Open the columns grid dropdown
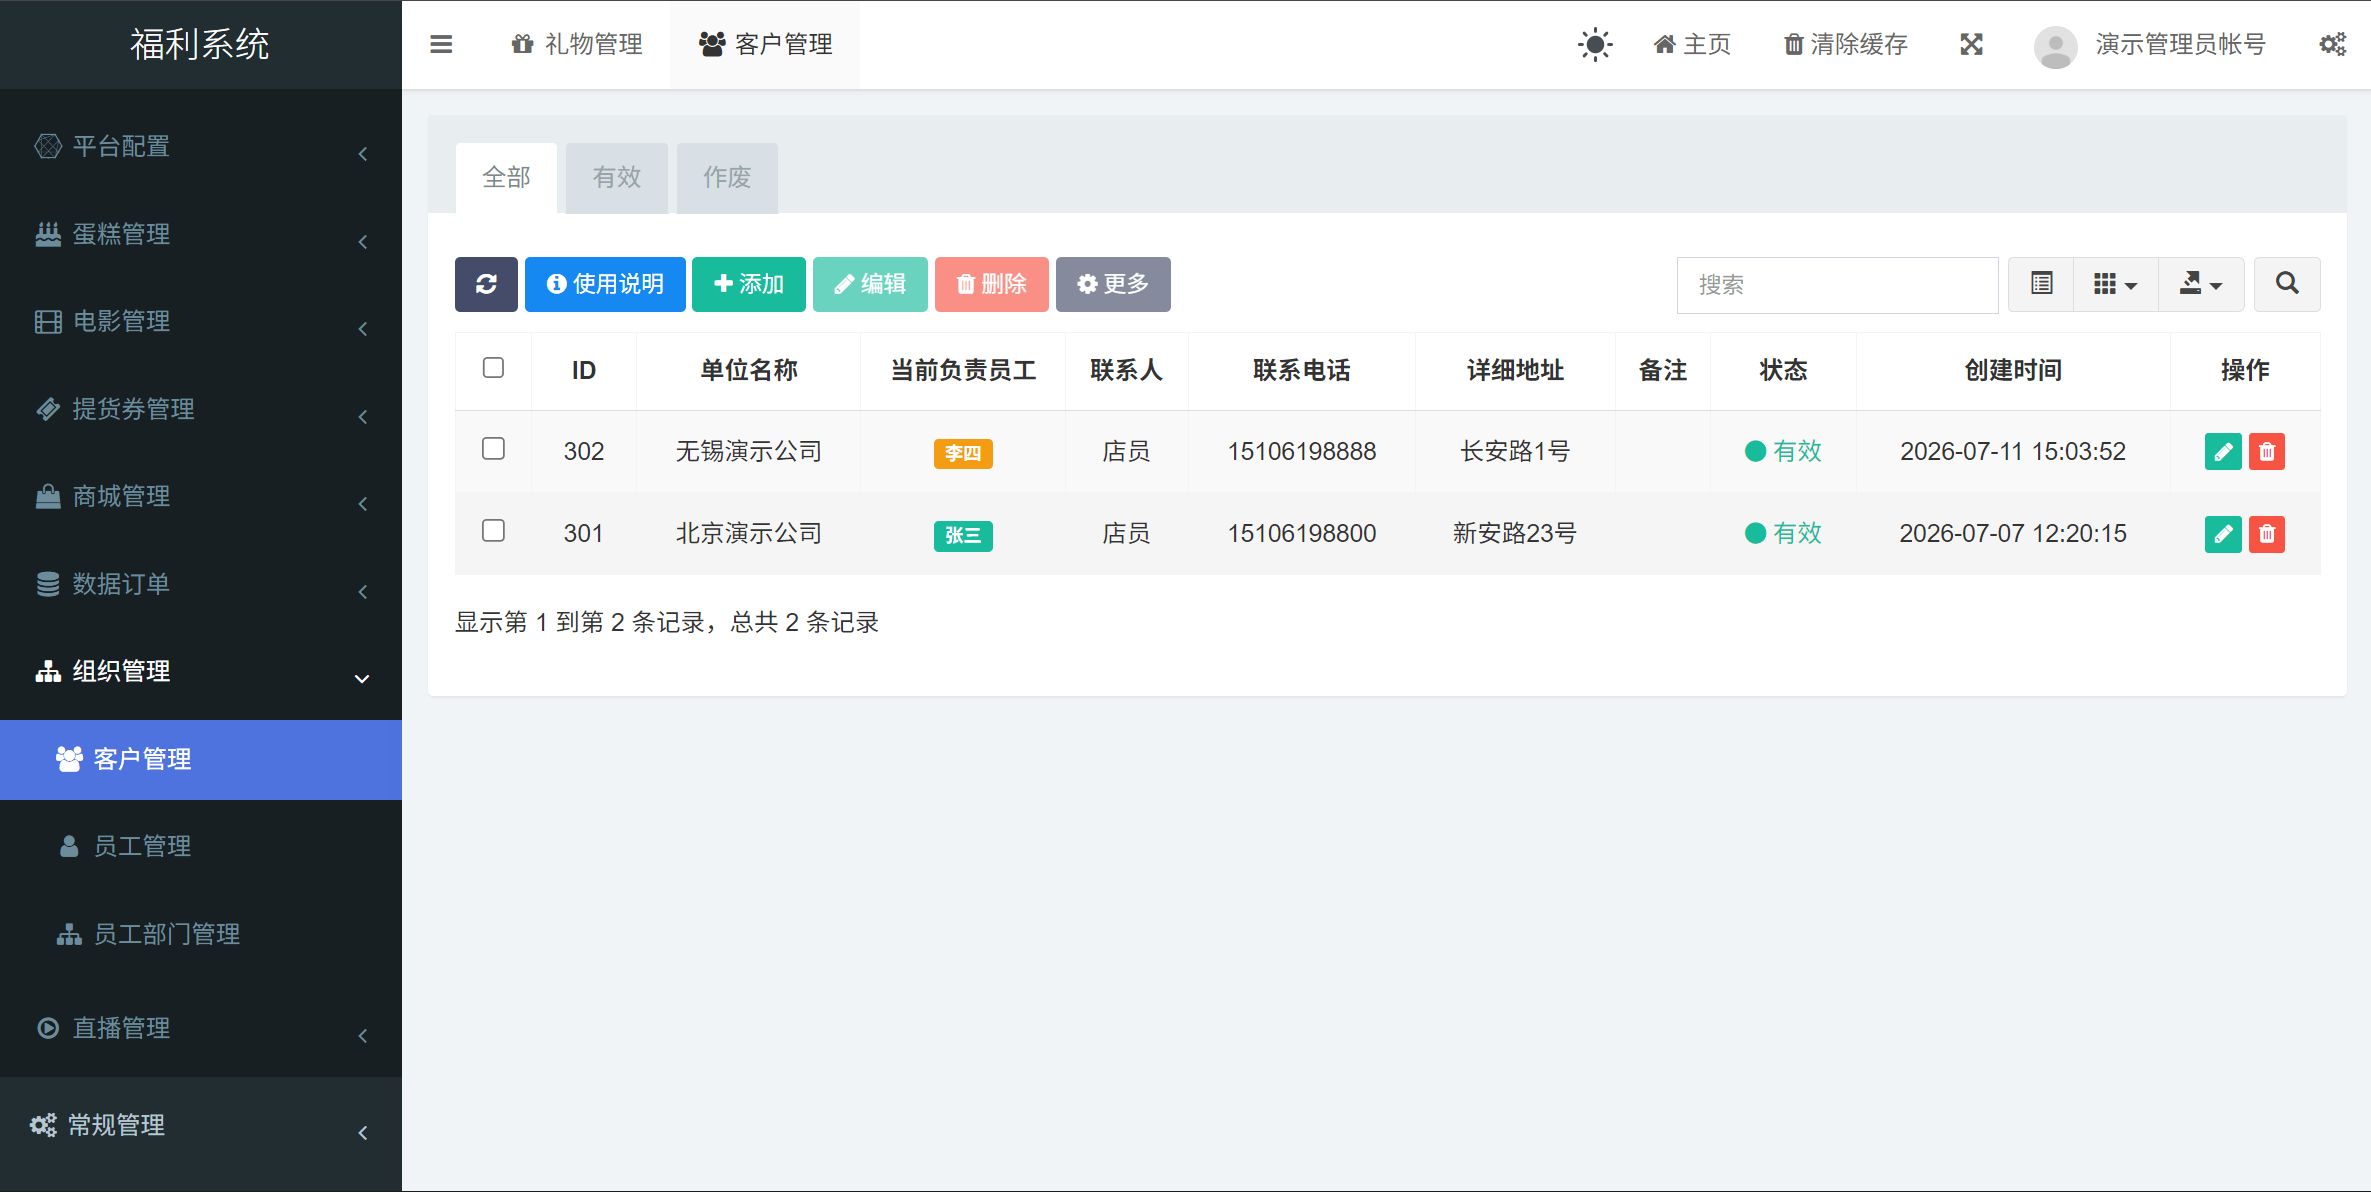This screenshot has width=2371, height=1192. click(x=2116, y=284)
